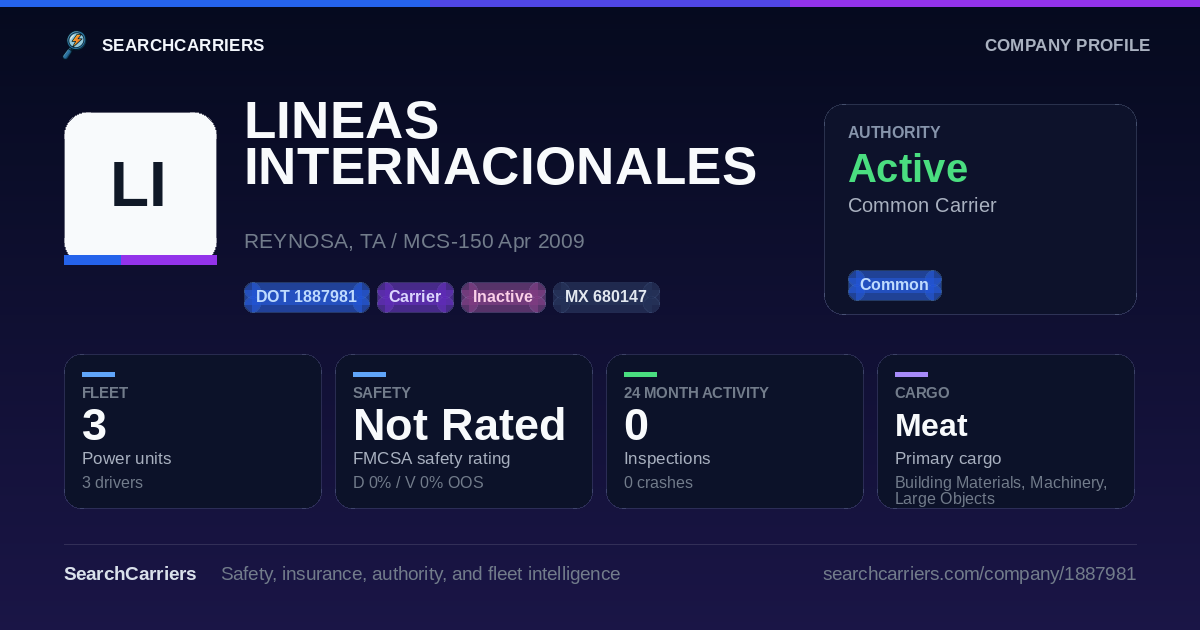
Task: Click the Inactive status badge
Action: point(503,297)
